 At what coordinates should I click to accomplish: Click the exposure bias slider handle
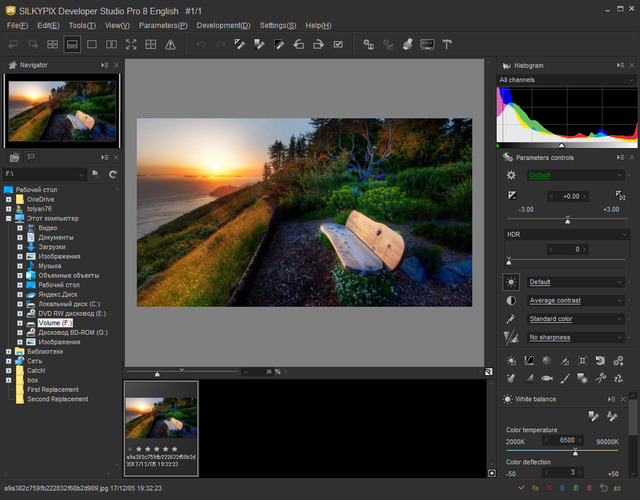568,220
